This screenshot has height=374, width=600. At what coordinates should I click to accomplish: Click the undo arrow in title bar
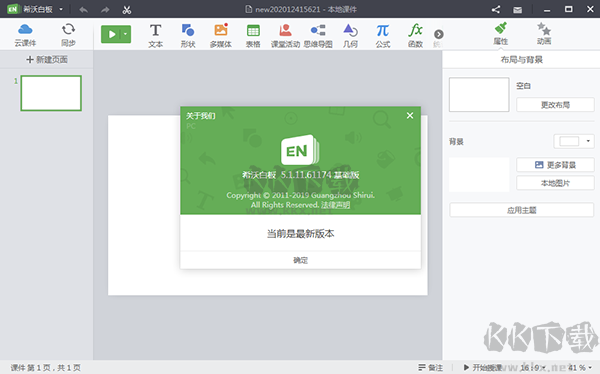click(83, 10)
